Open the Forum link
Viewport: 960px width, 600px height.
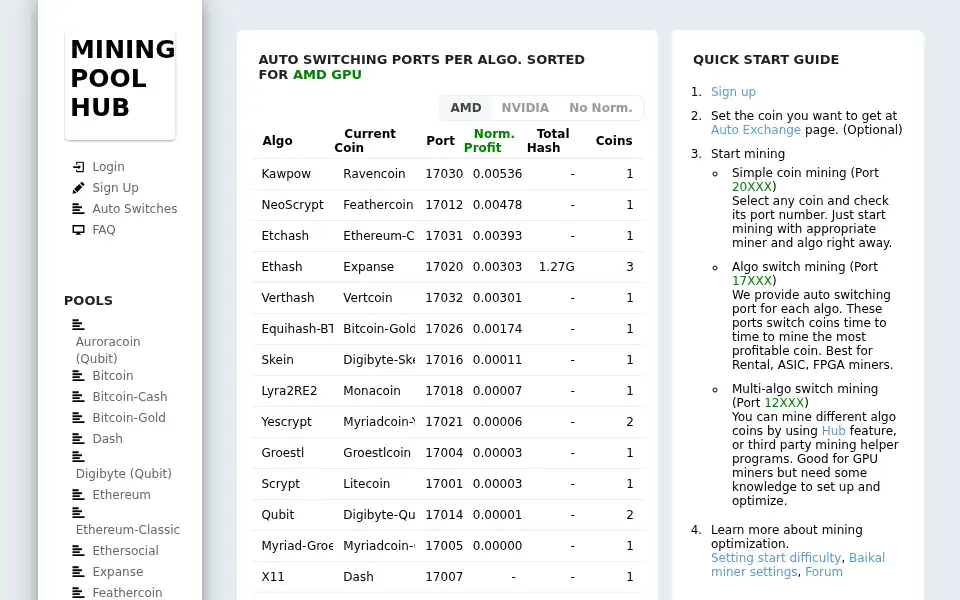[823, 572]
